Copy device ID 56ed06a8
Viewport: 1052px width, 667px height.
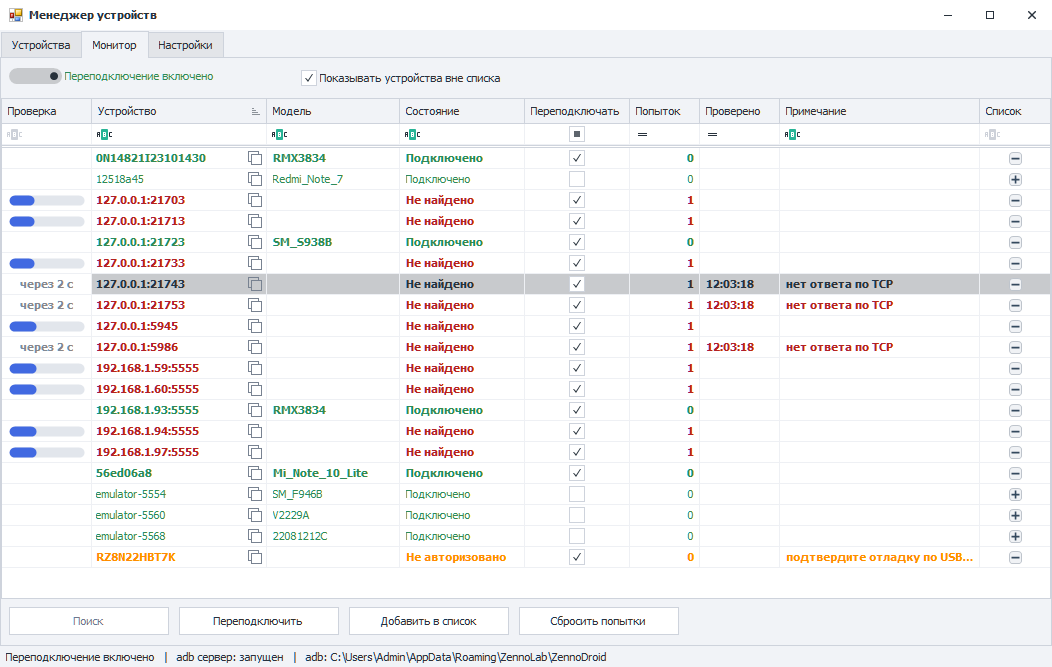[x=255, y=473]
